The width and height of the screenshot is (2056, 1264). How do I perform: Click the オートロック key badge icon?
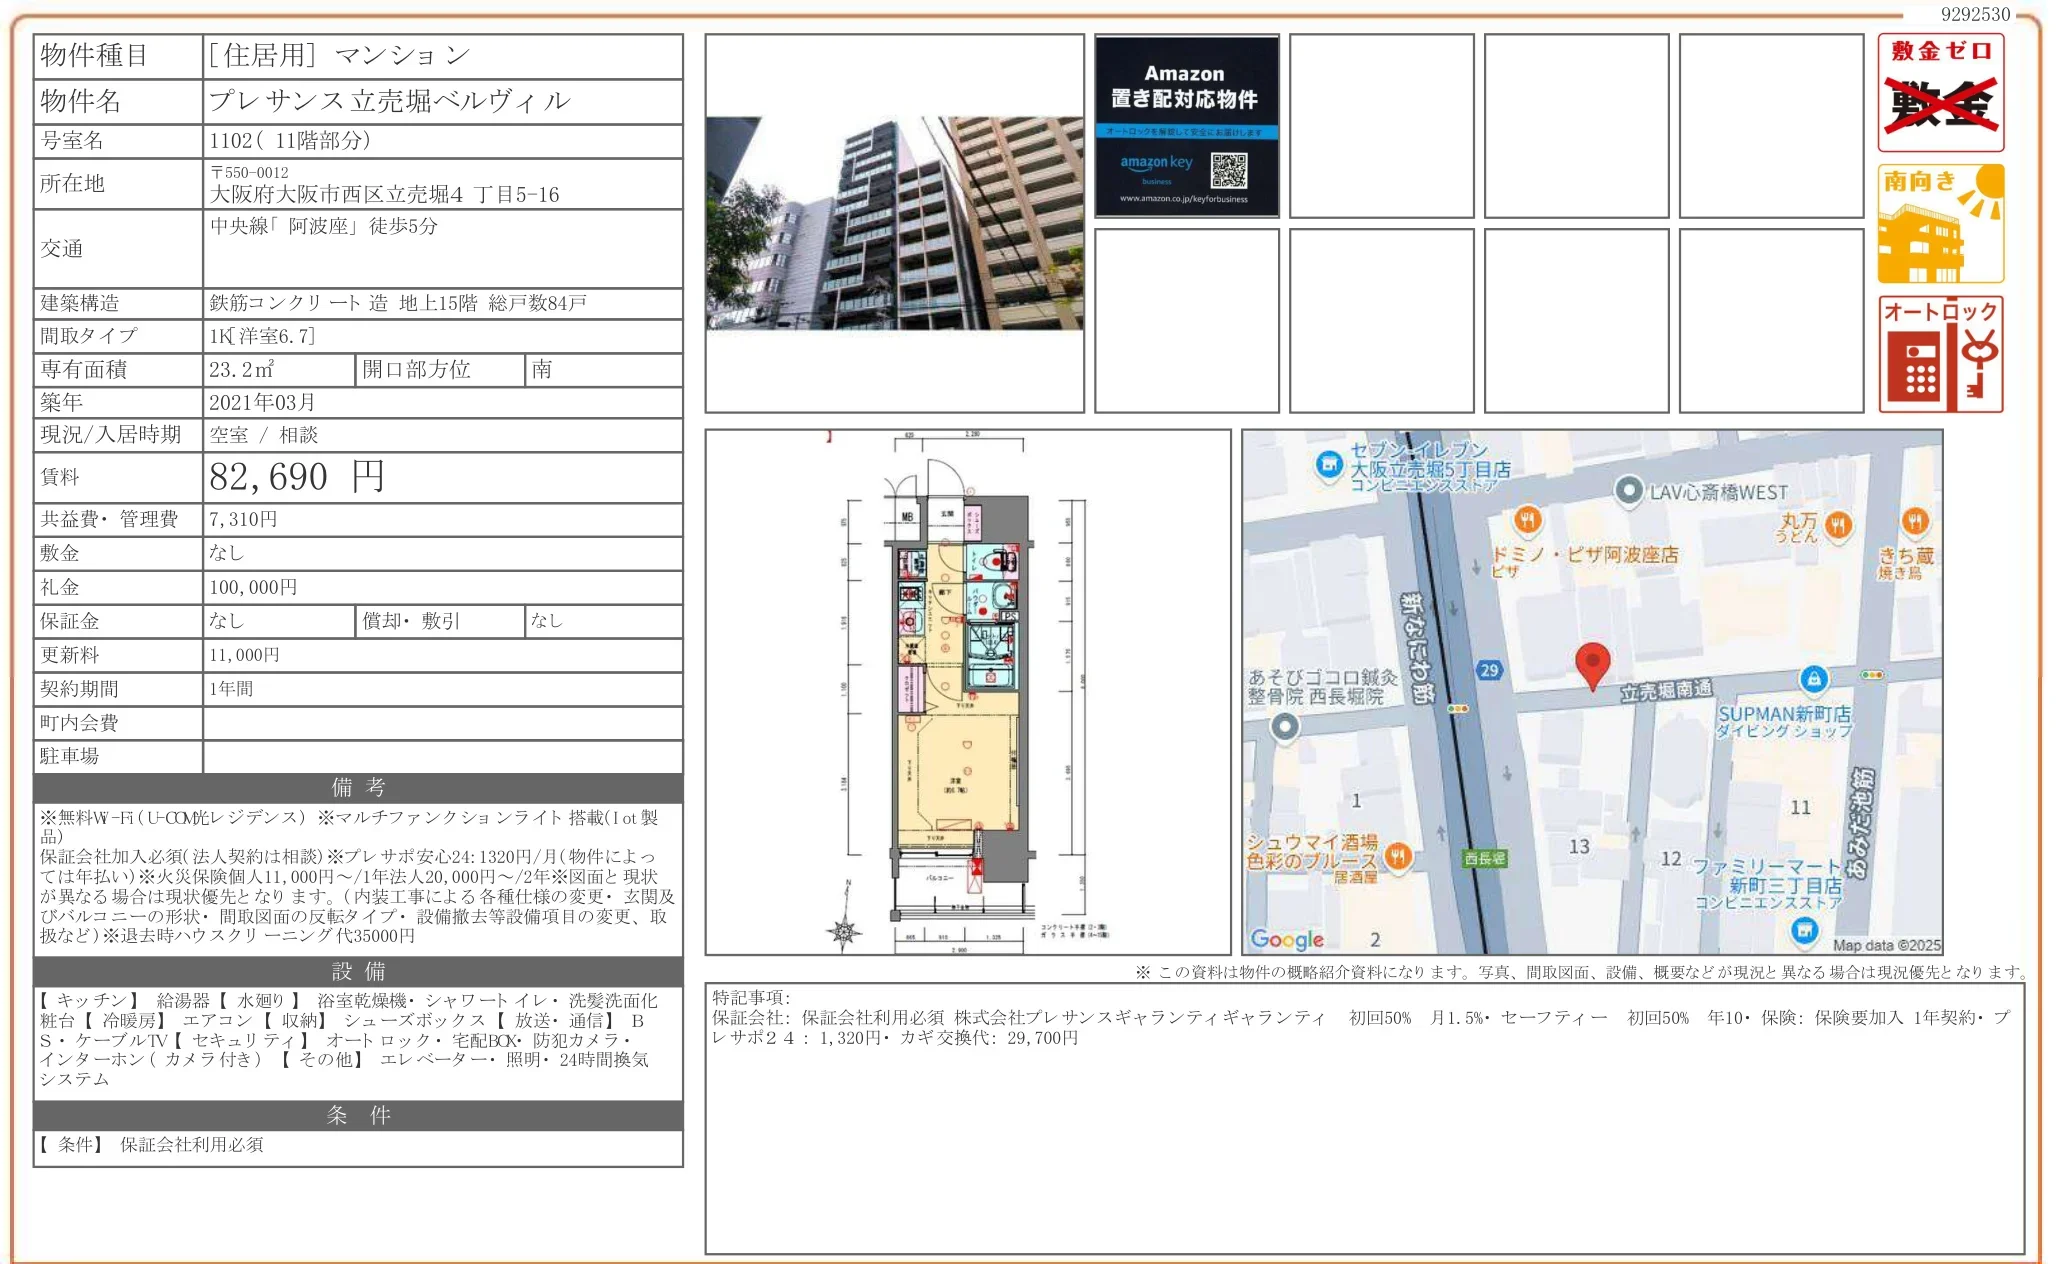1940,354
